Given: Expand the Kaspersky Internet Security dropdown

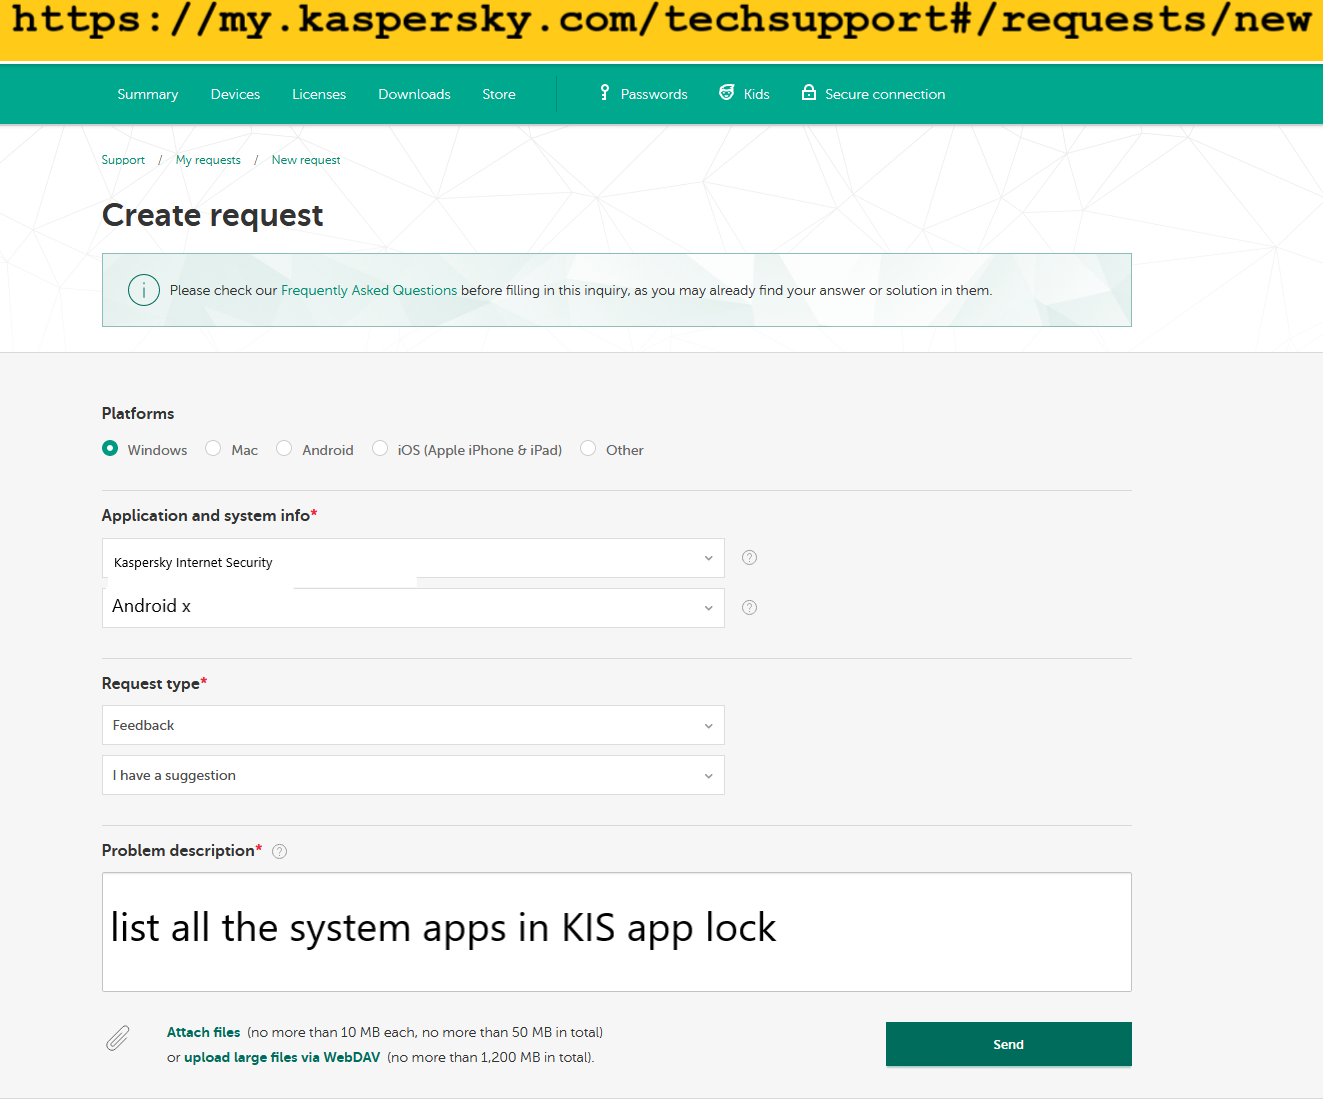Looking at the screenshot, I should 413,559.
